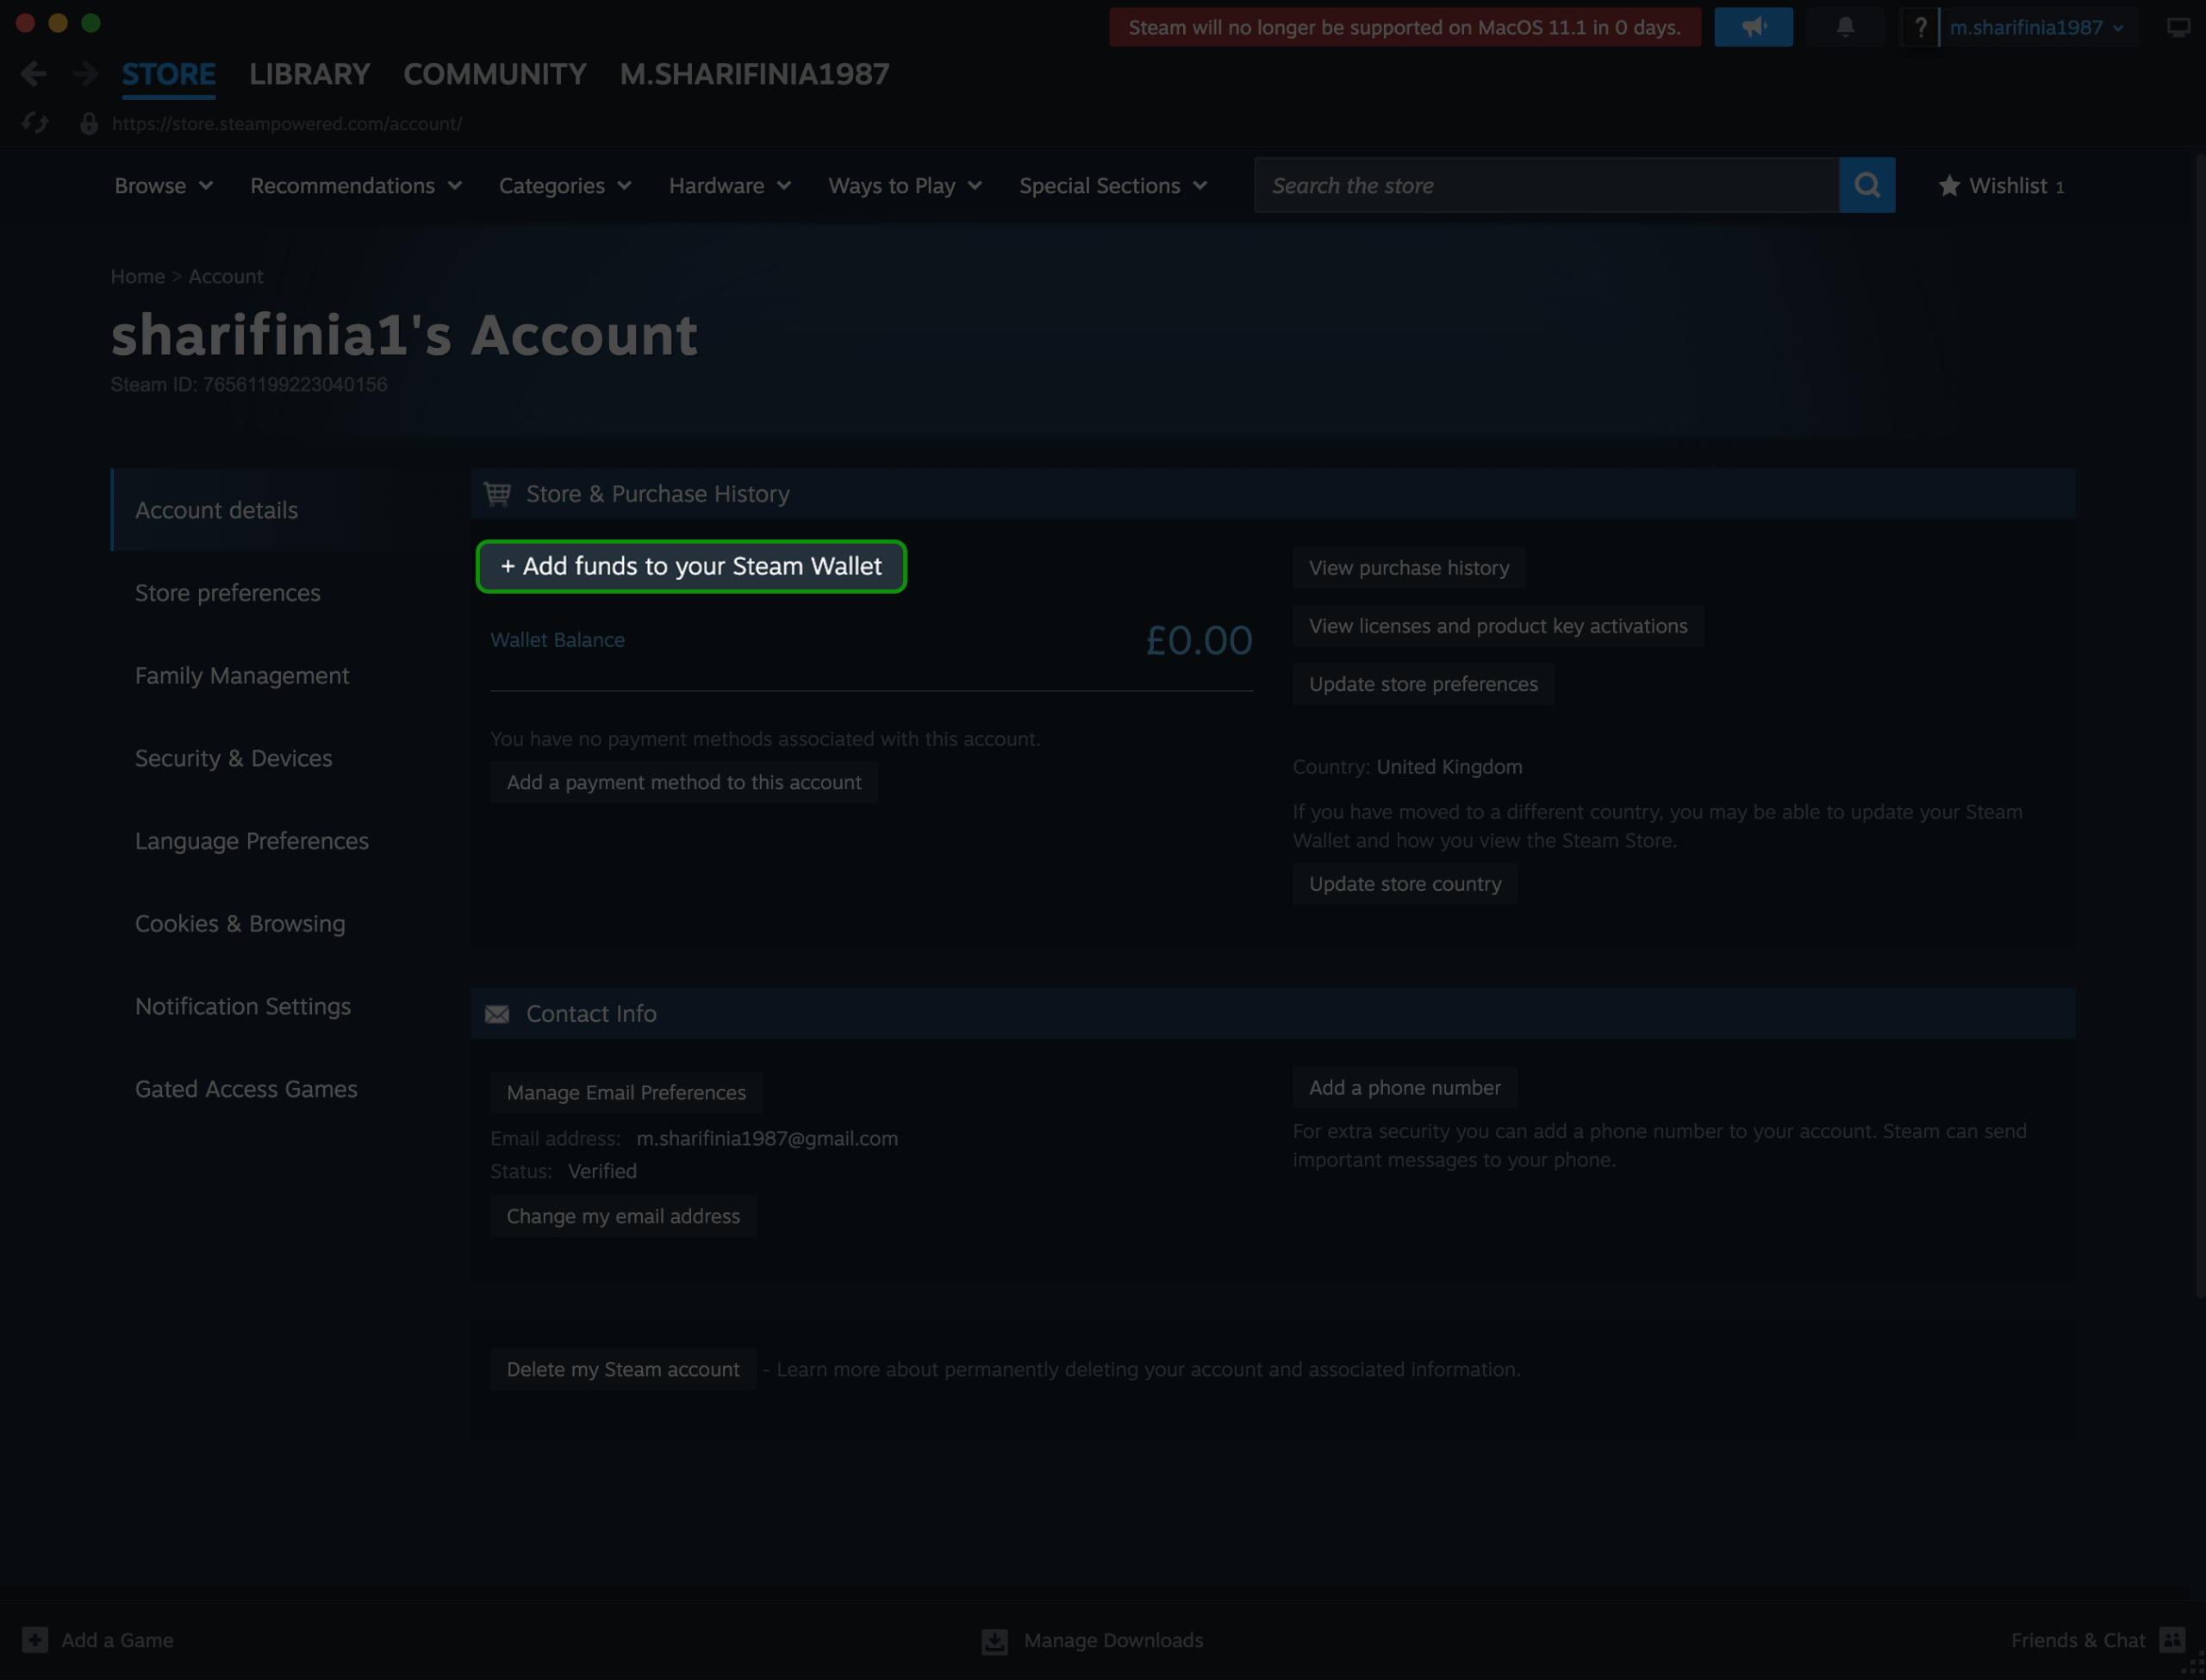Focus the Search the store field

(x=1545, y=185)
